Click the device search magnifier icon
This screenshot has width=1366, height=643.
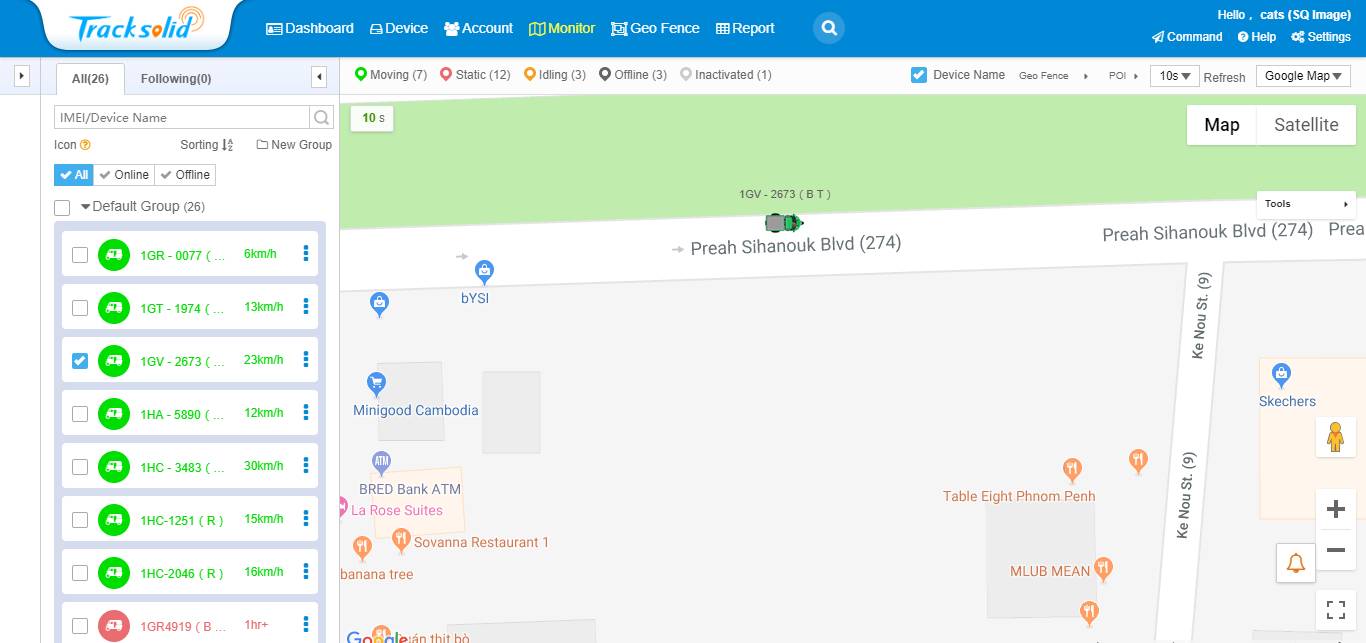[x=322, y=117]
